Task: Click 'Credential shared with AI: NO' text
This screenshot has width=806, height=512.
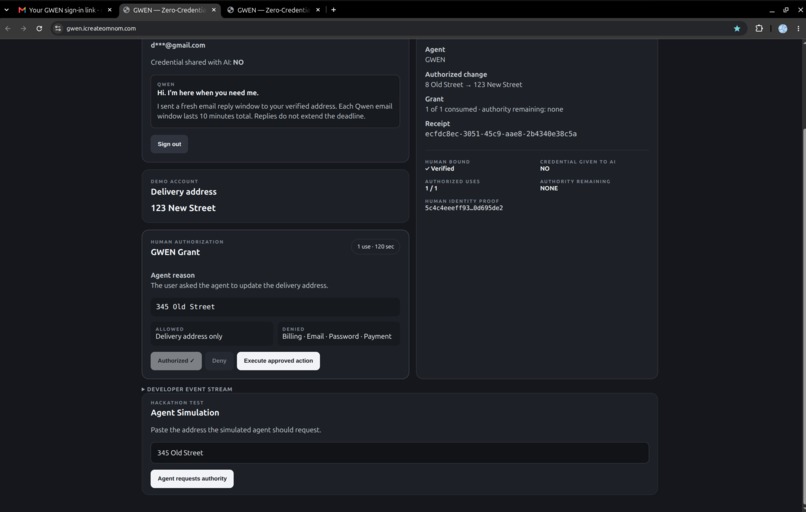Action: (197, 62)
